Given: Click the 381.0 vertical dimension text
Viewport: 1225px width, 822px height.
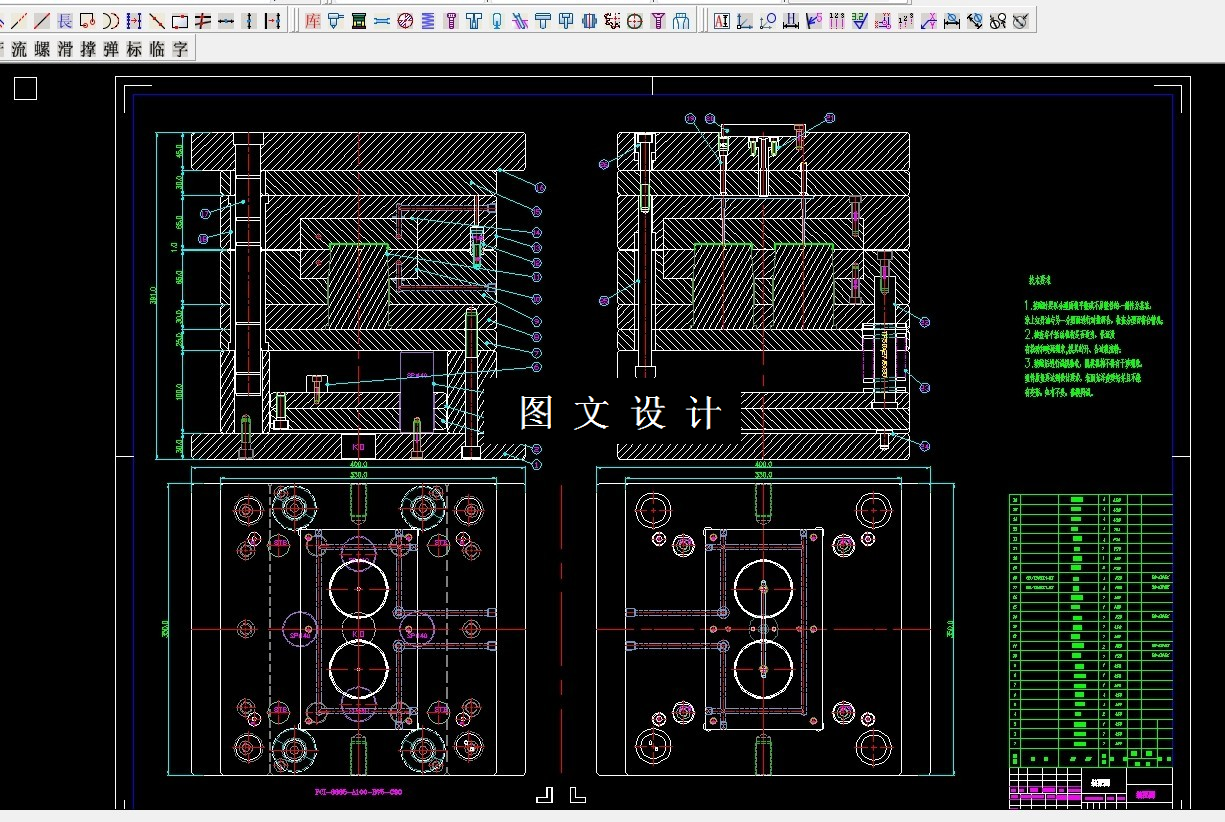Looking at the screenshot, I should [153, 297].
